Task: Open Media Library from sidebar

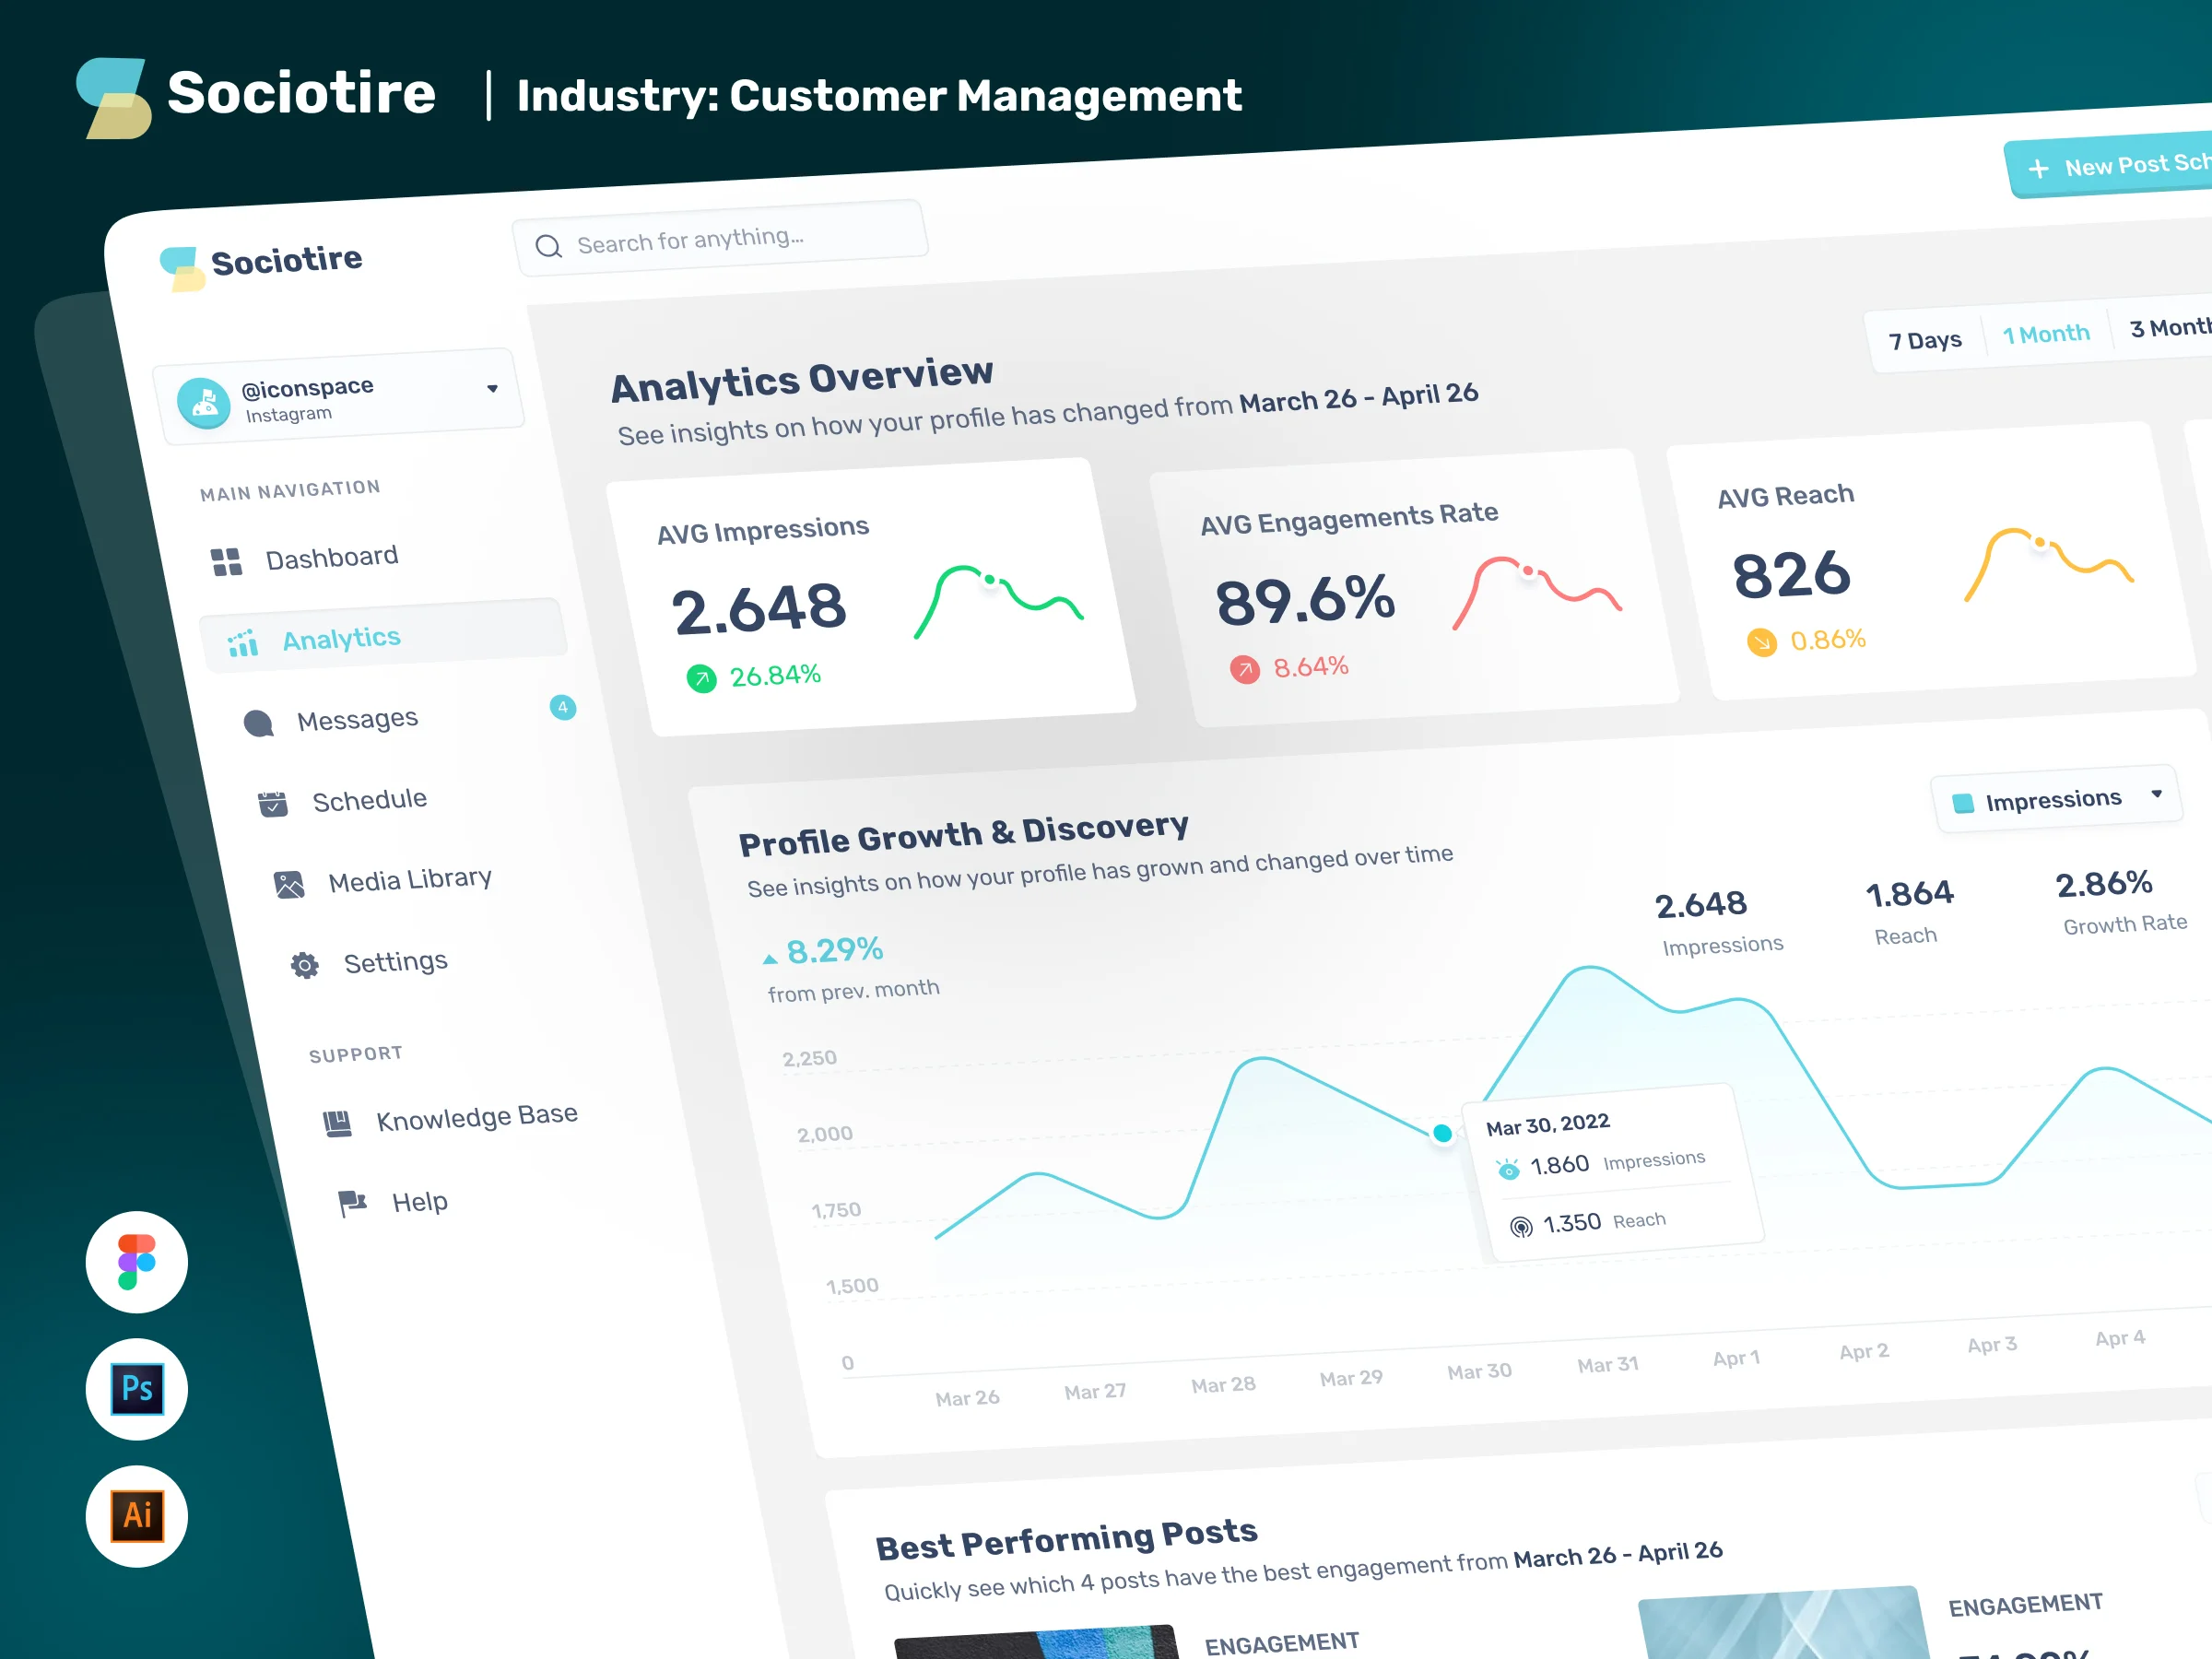Action: (410, 880)
